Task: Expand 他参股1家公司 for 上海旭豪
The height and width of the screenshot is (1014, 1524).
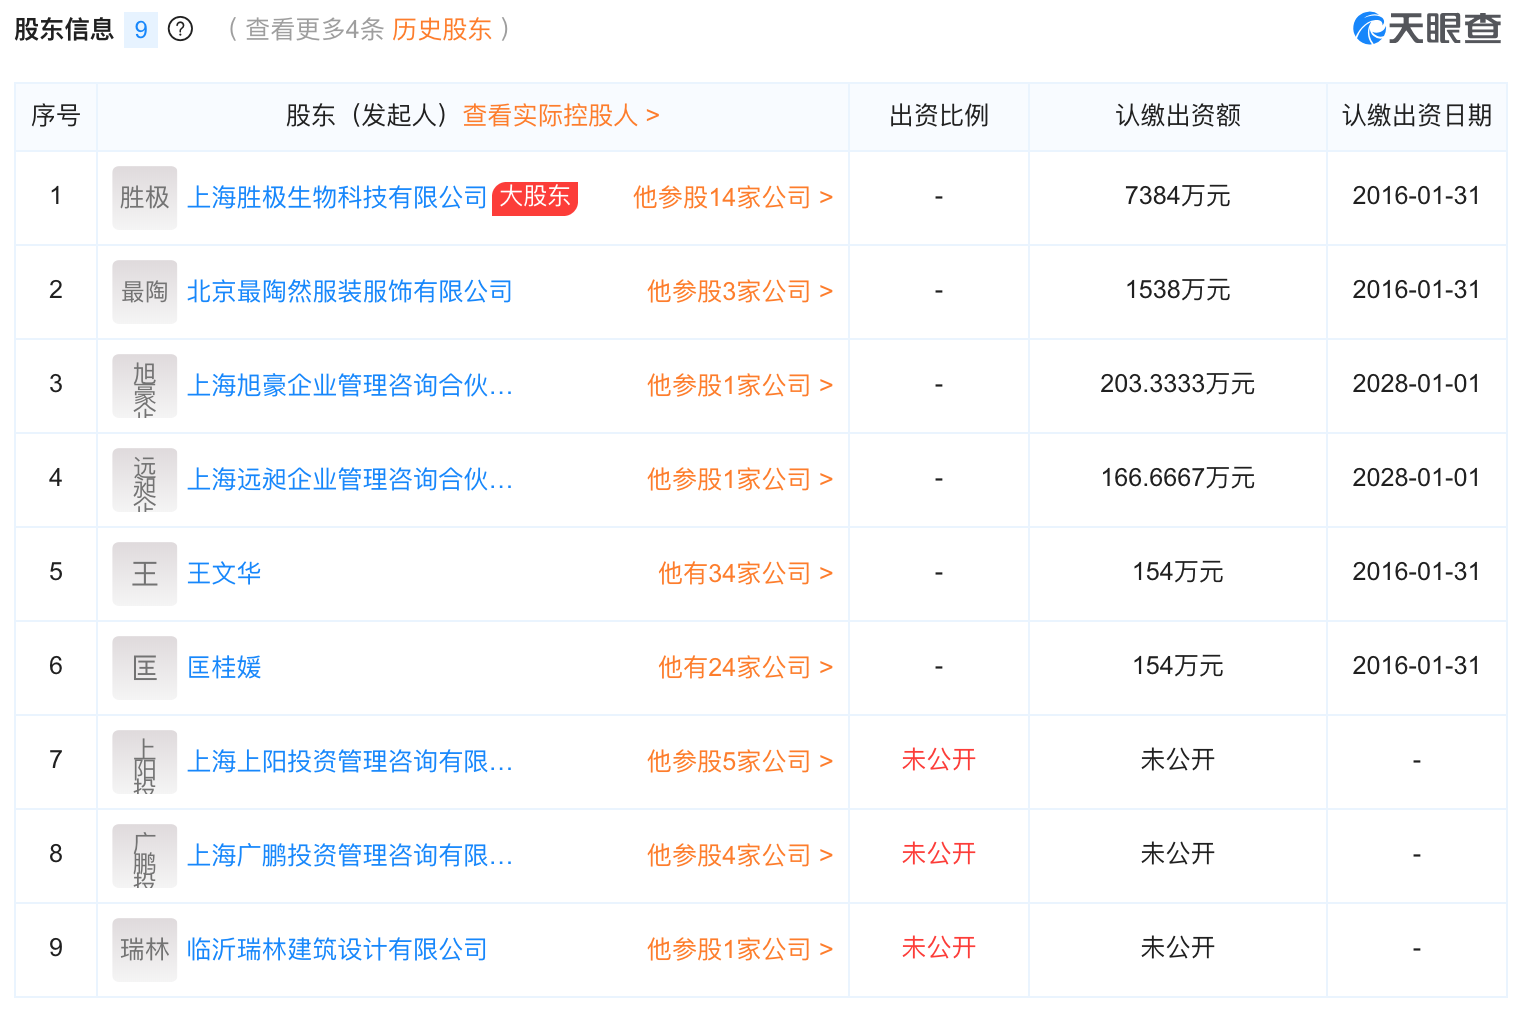Action: coord(740,386)
